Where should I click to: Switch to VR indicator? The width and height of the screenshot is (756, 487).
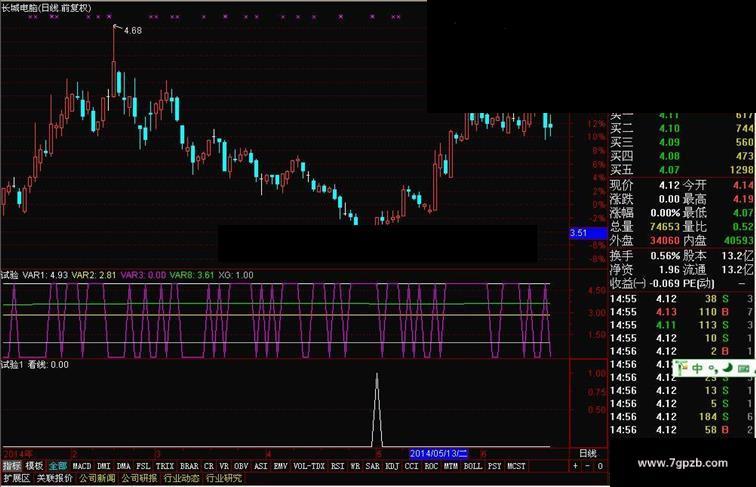coord(224,466)
